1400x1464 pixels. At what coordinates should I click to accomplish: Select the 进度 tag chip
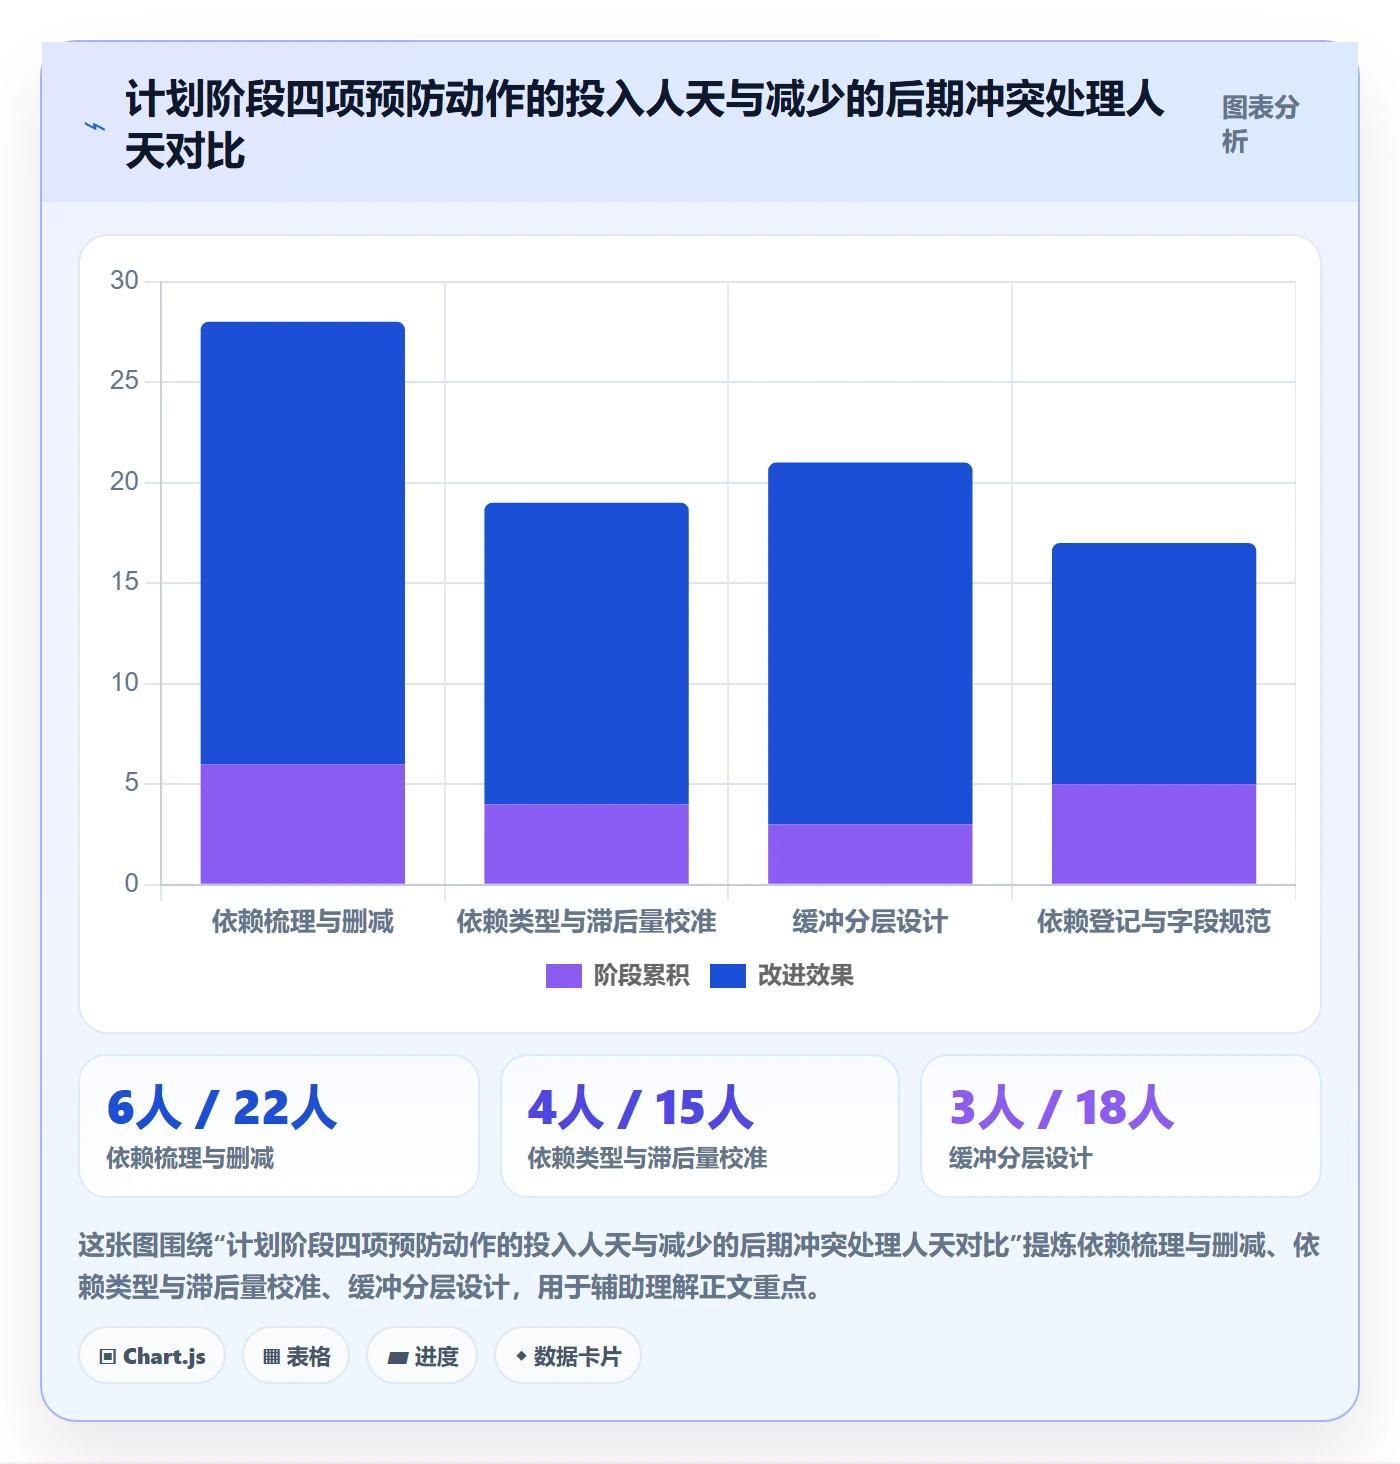[x=422, y=1356]
